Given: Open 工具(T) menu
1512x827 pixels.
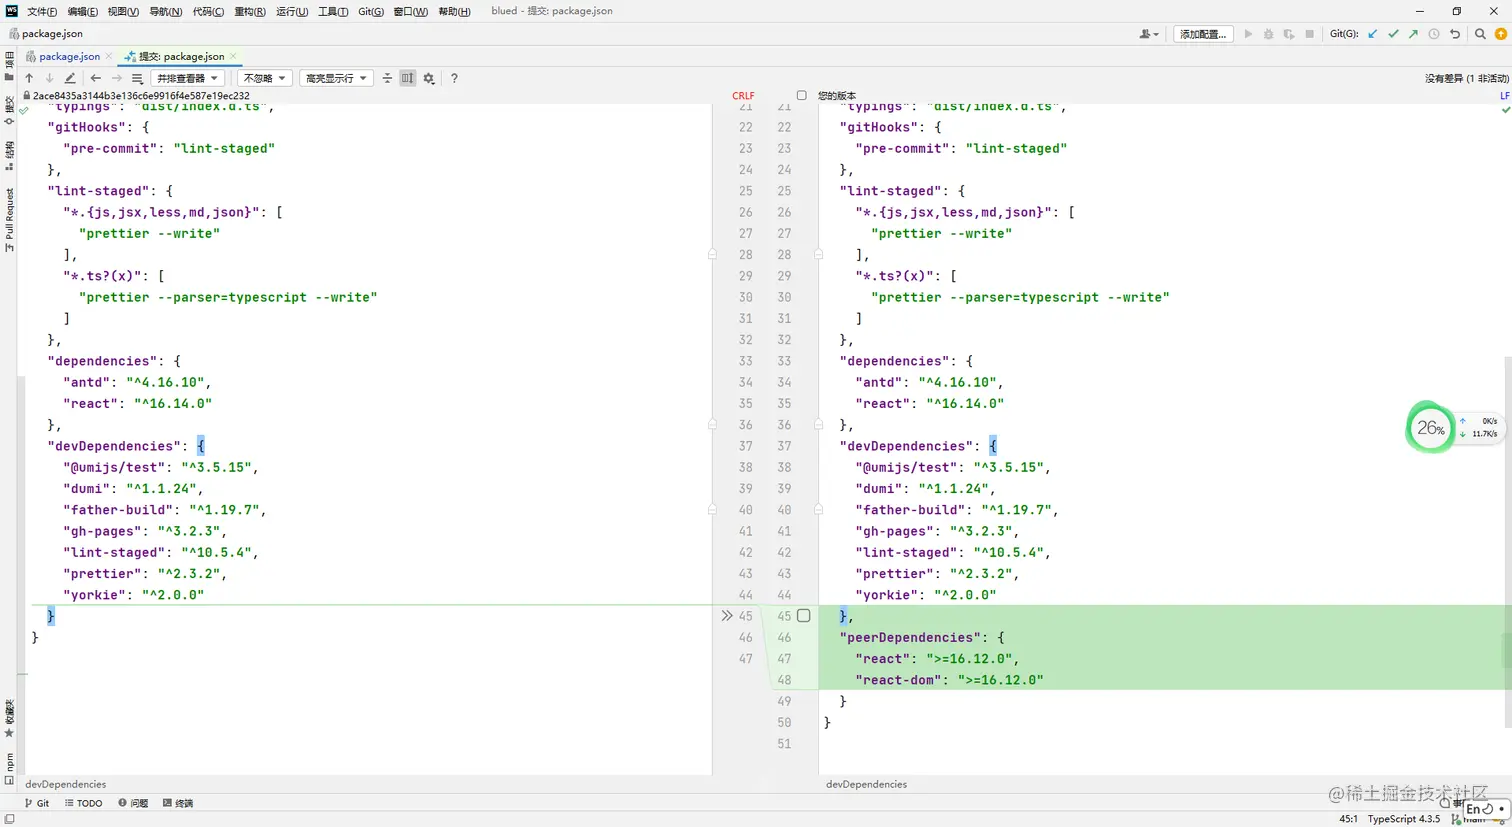Looking at the screenshot, I should tap(333, 11).
